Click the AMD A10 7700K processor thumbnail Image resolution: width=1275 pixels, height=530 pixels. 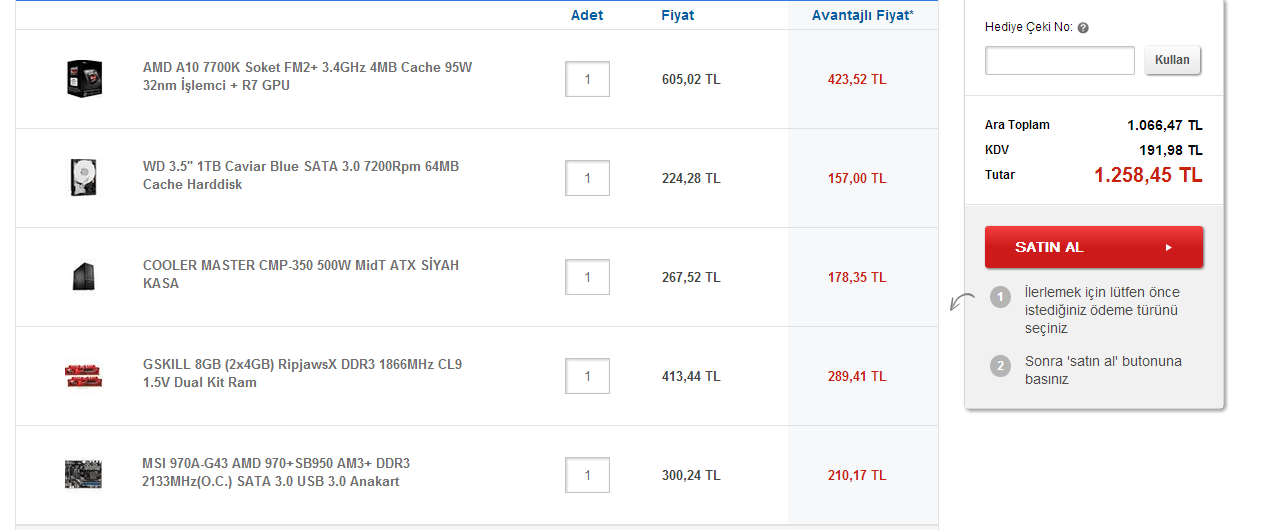(x=85, y=78)
